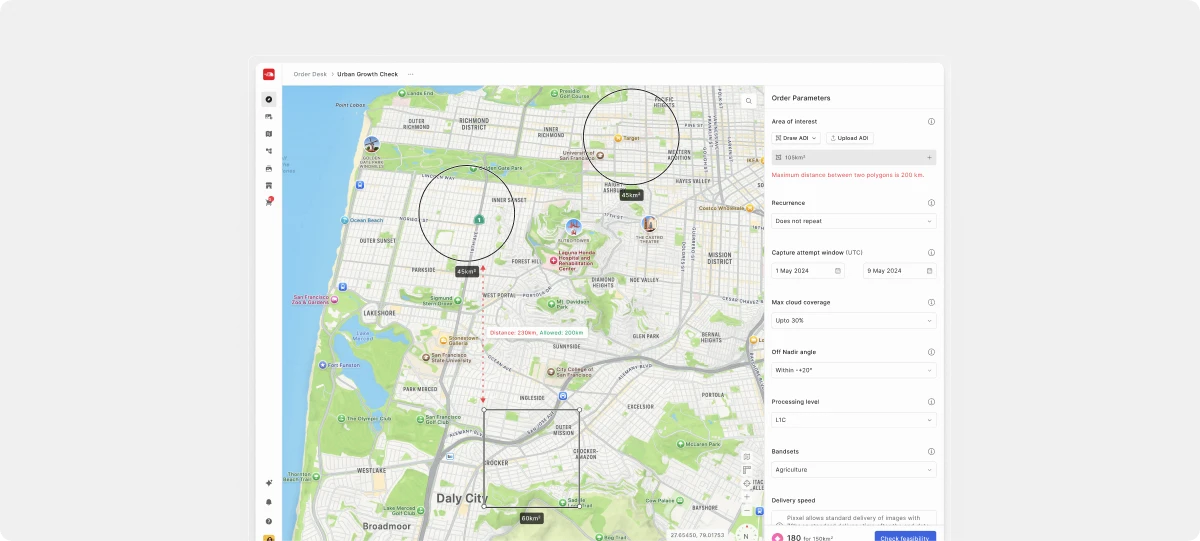Open the more options ellipsis in breadcrumb

410,74
